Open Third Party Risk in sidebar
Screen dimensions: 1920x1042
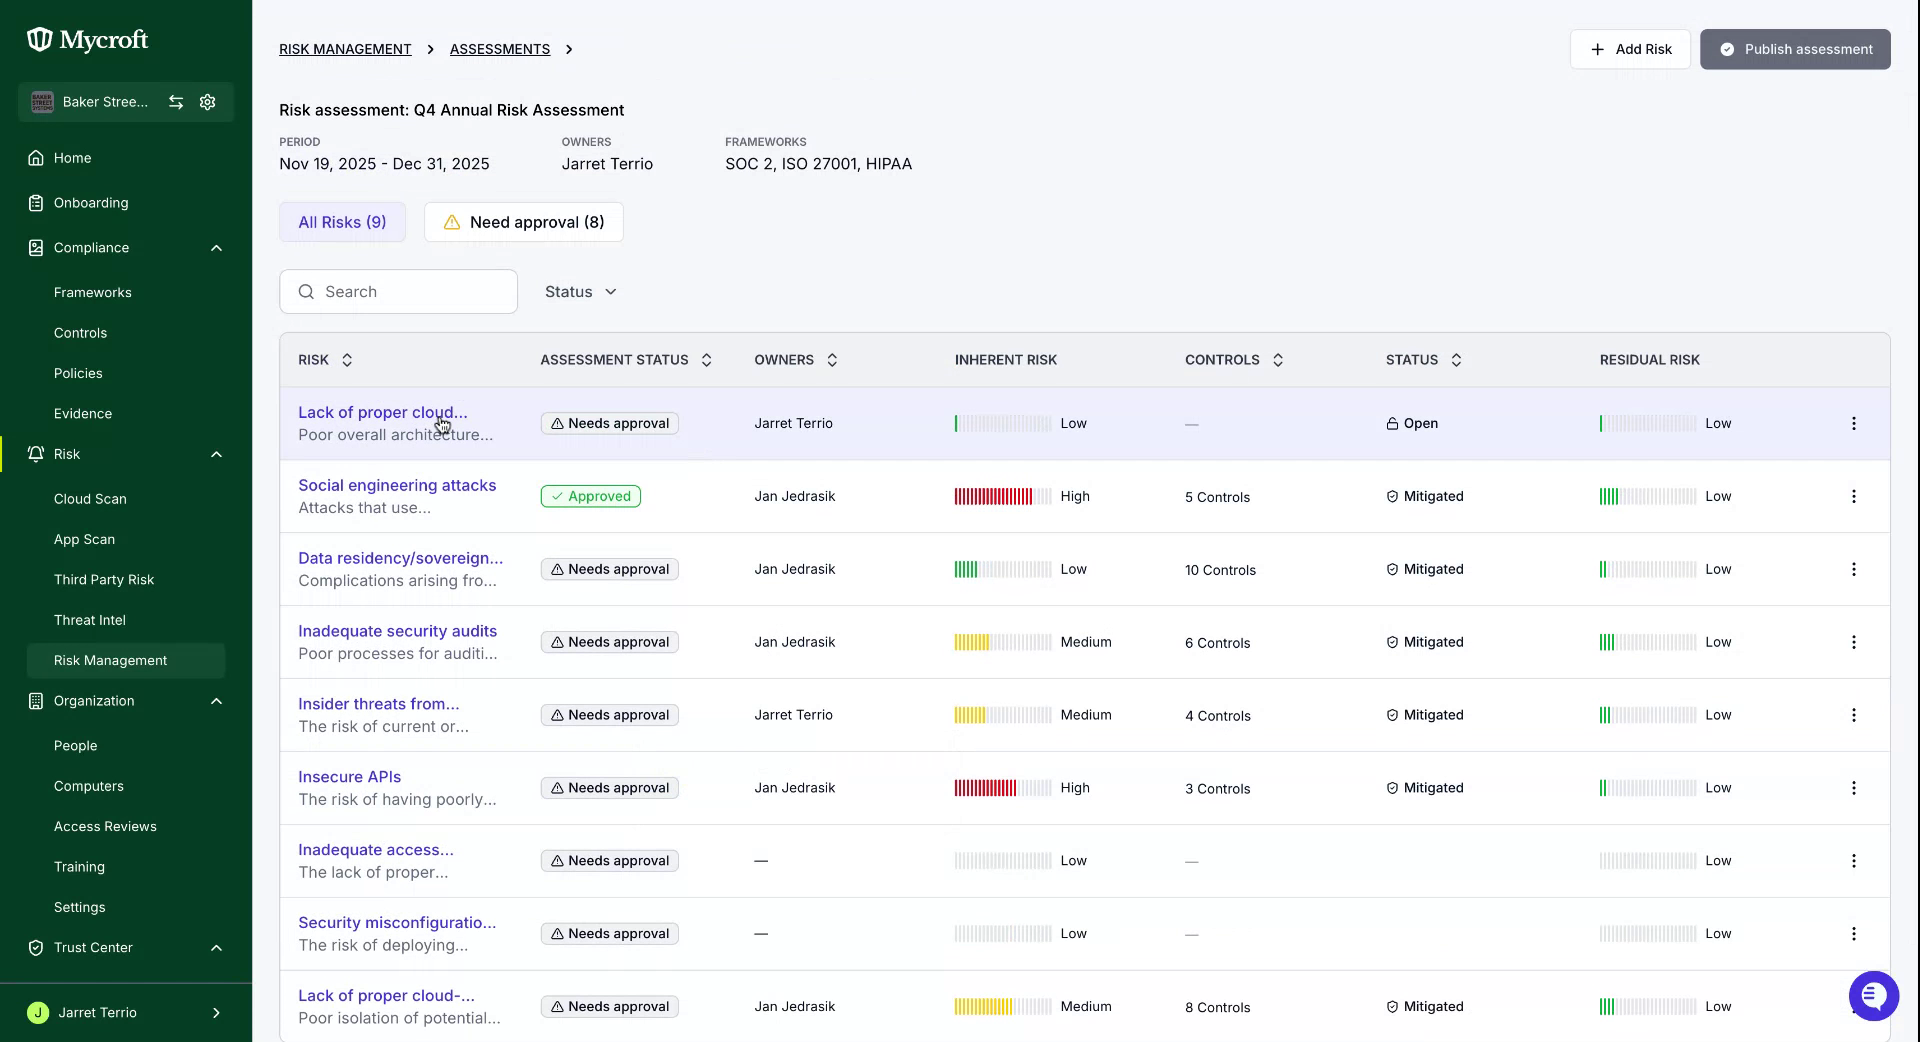[104, 580]
